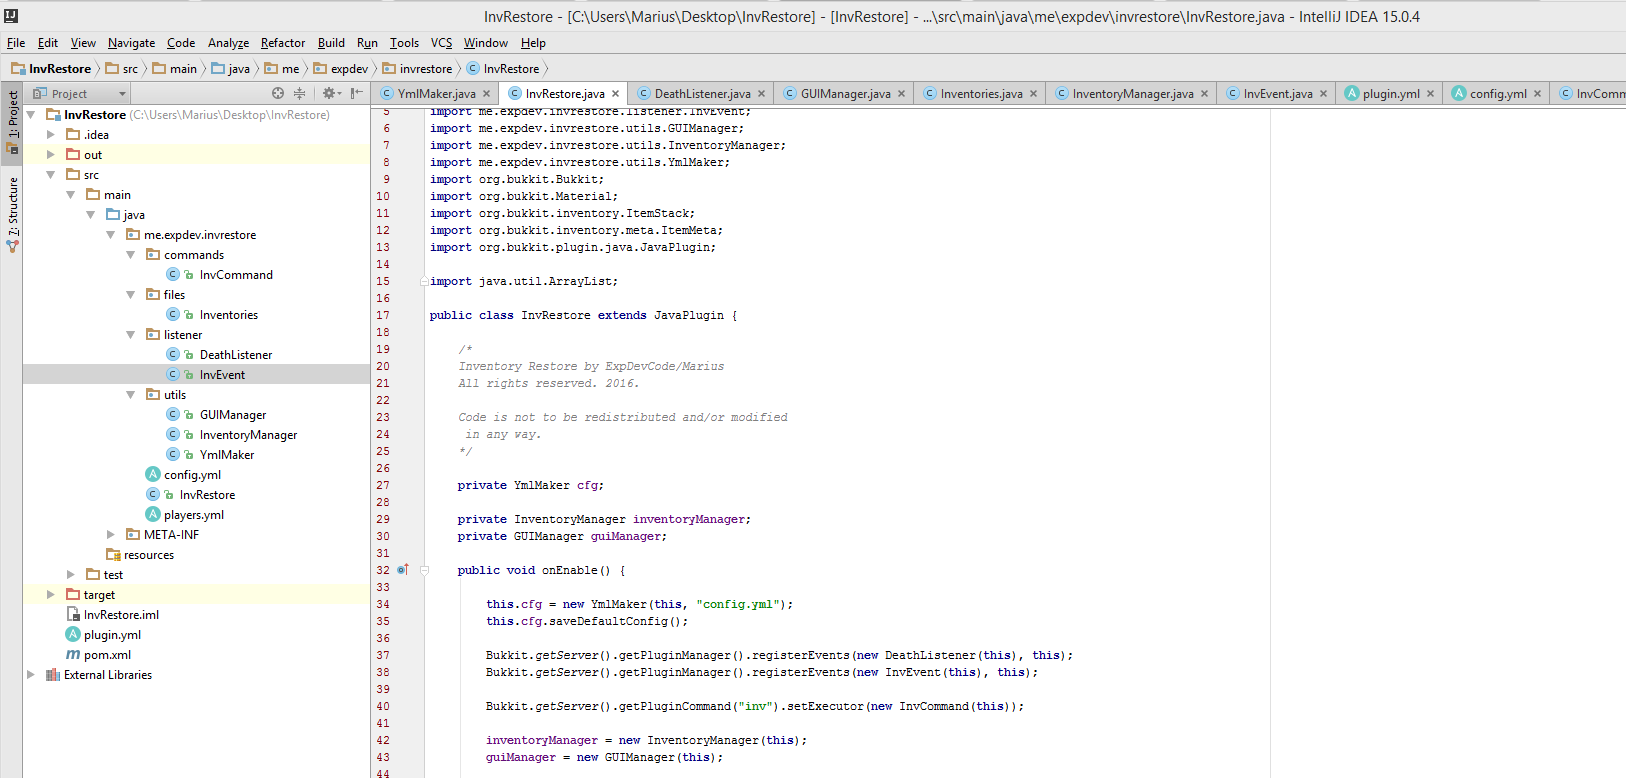This screenshot has width=1626, height=778.
Task: Select InvEvent in the project tree
Action: [x=222, y=374]
